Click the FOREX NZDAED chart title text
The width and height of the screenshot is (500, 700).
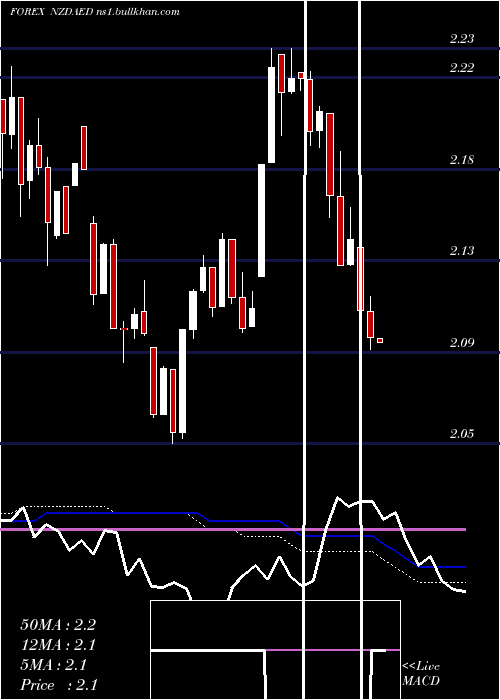52,12
